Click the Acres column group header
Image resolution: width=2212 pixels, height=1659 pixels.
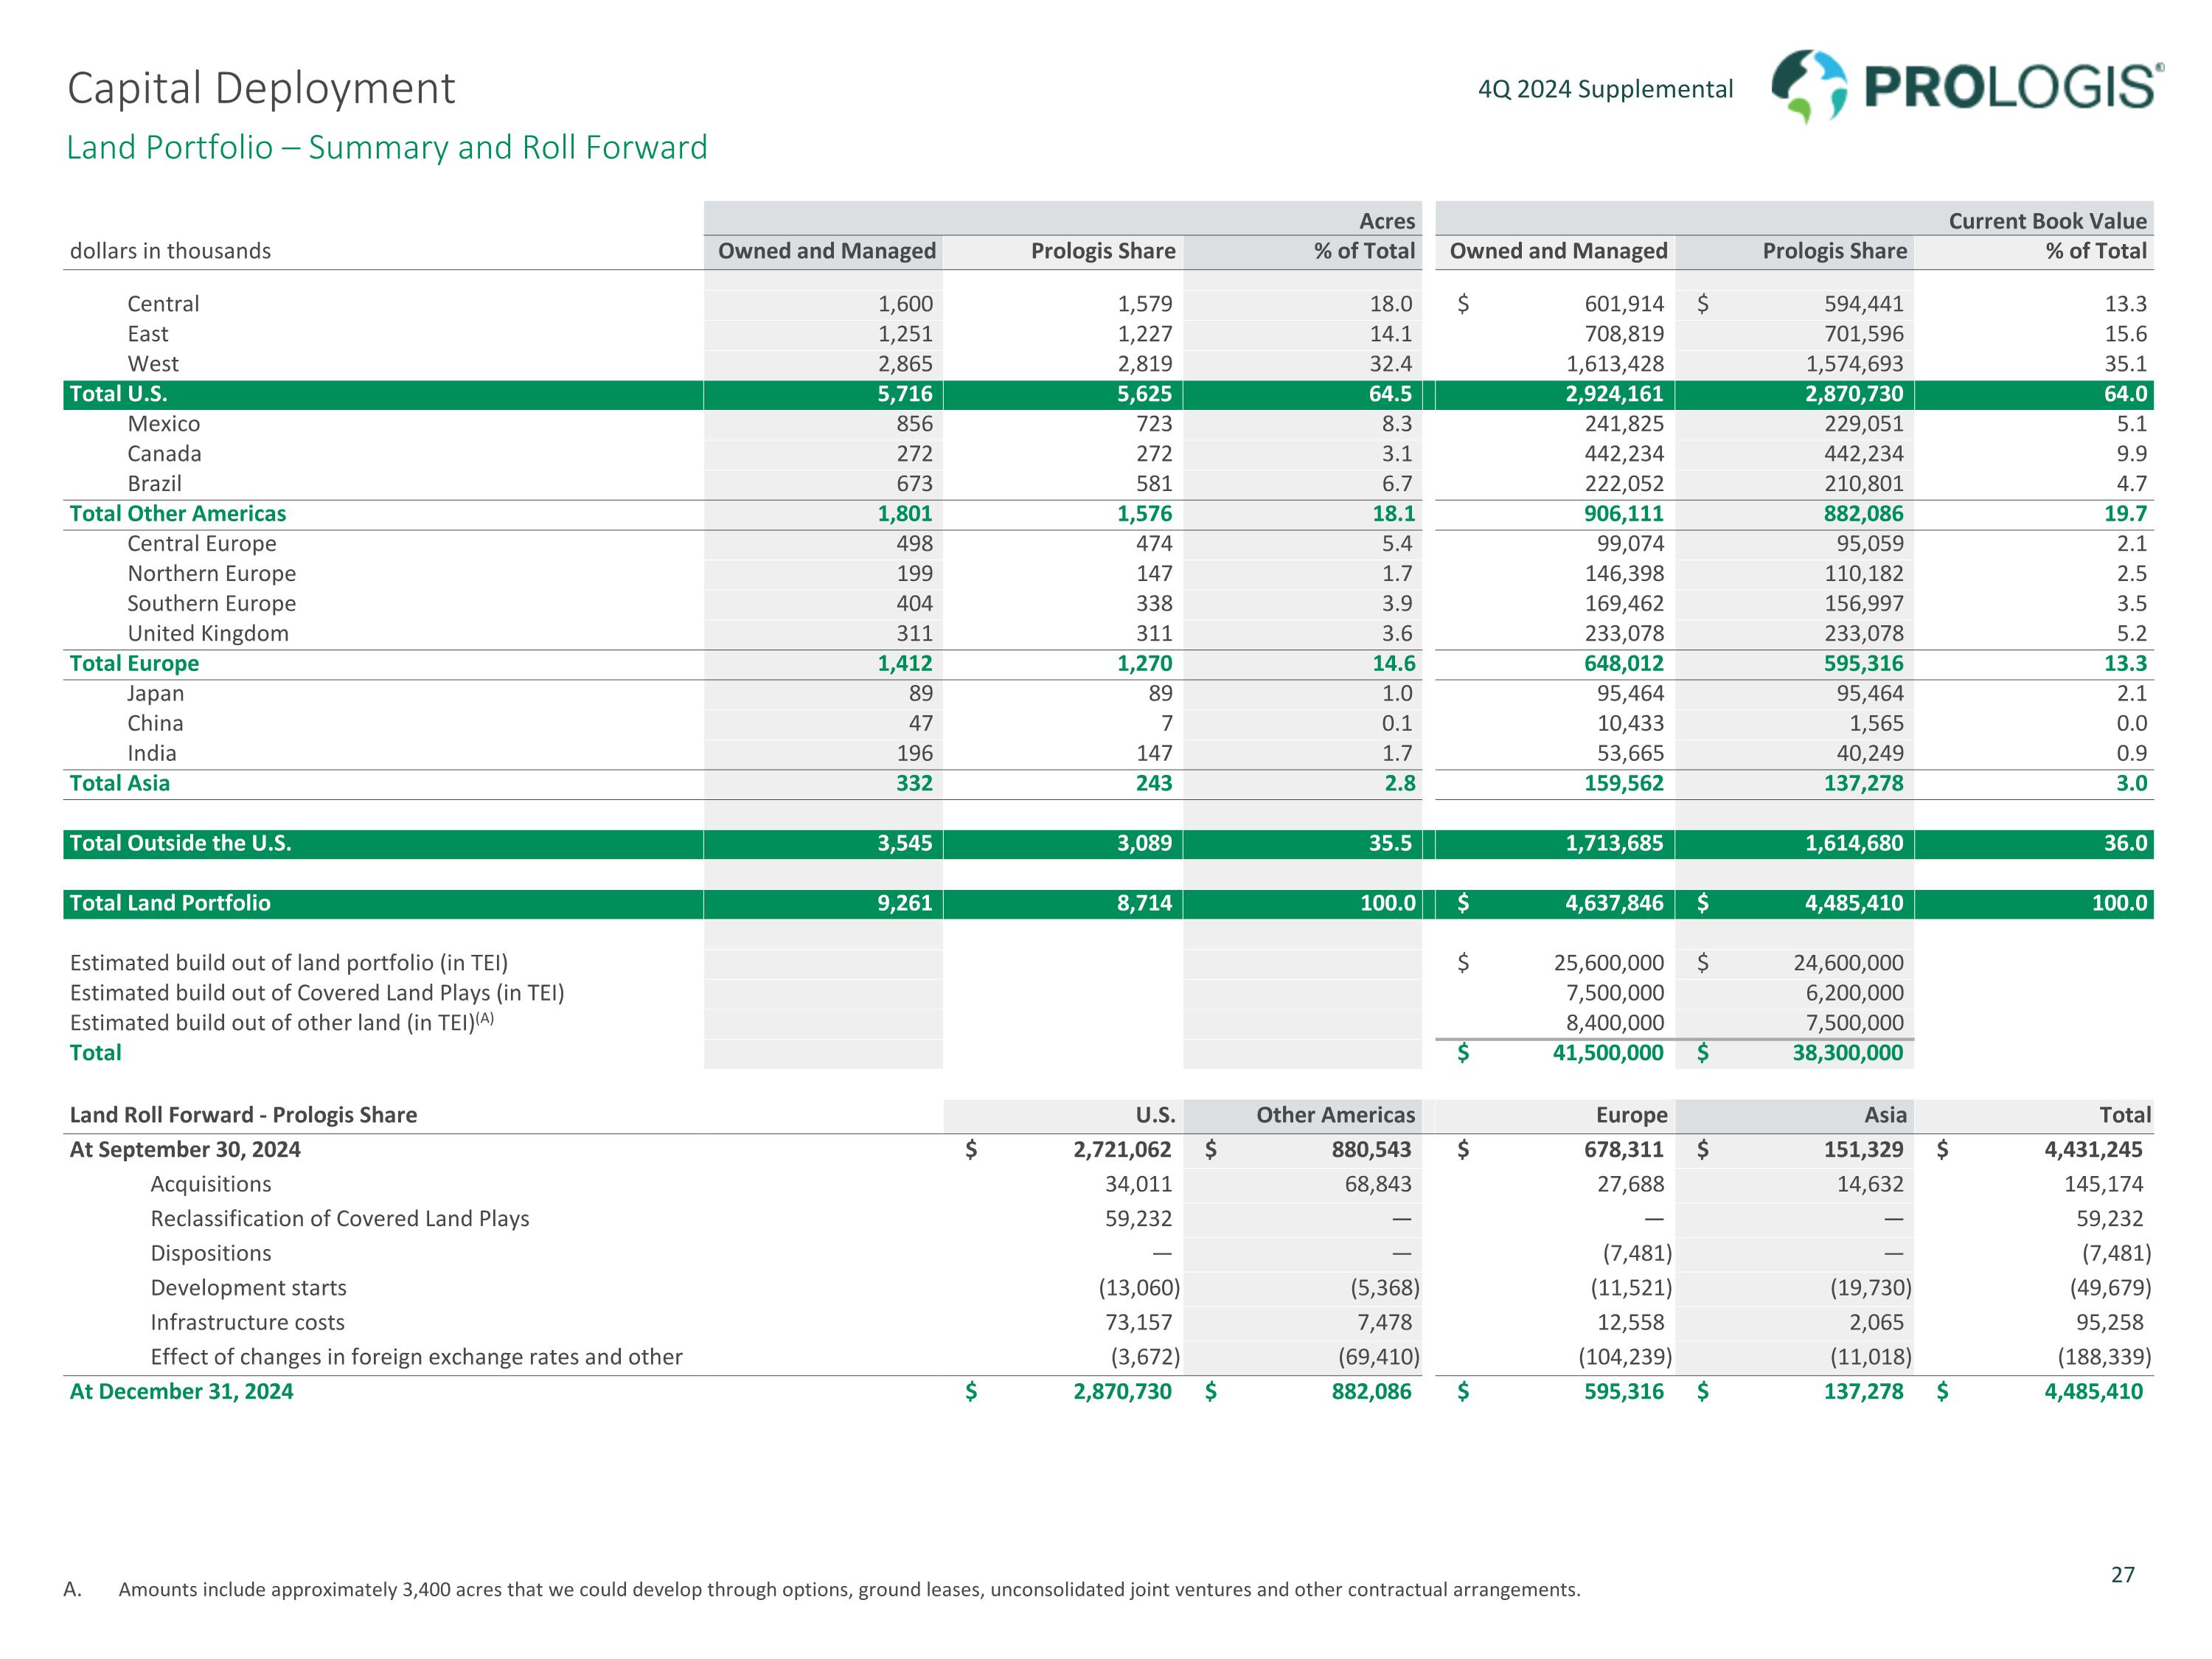tap(1386, 221)
